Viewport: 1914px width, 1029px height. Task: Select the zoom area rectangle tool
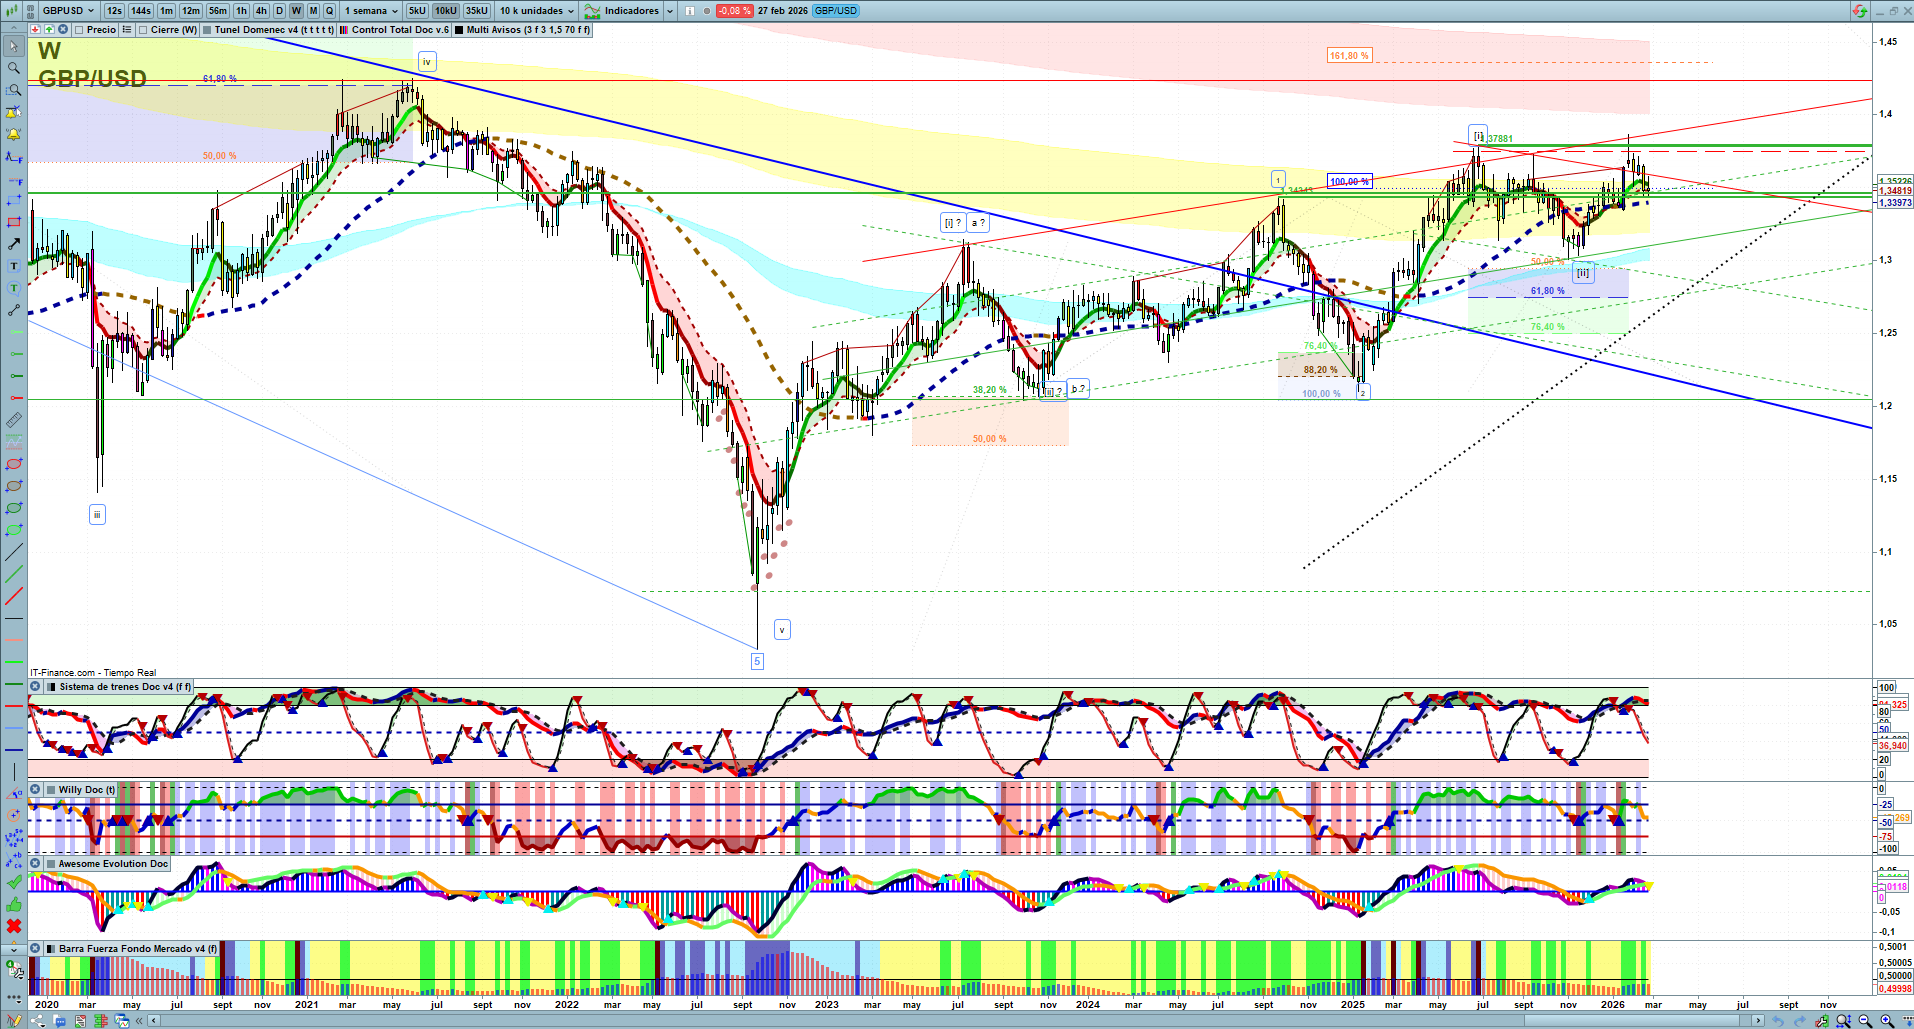pos(14,90)
